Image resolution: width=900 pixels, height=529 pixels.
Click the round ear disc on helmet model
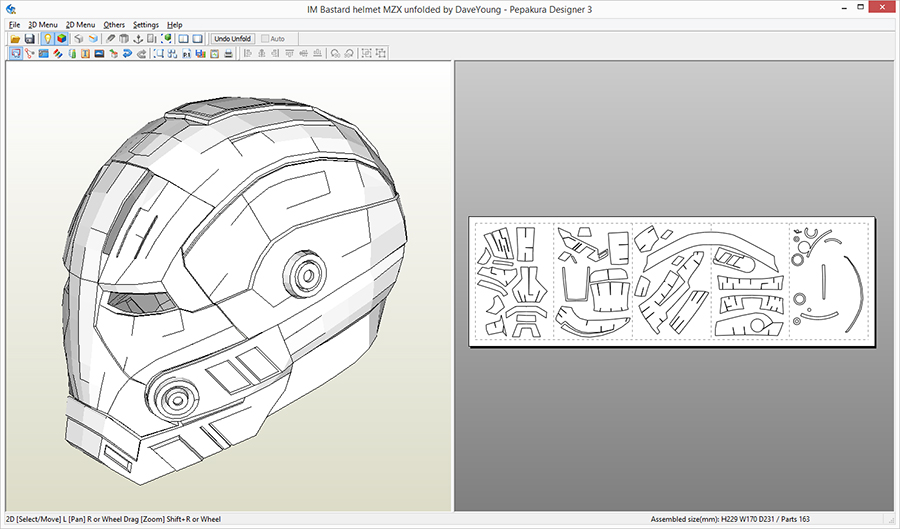point(307,276)
